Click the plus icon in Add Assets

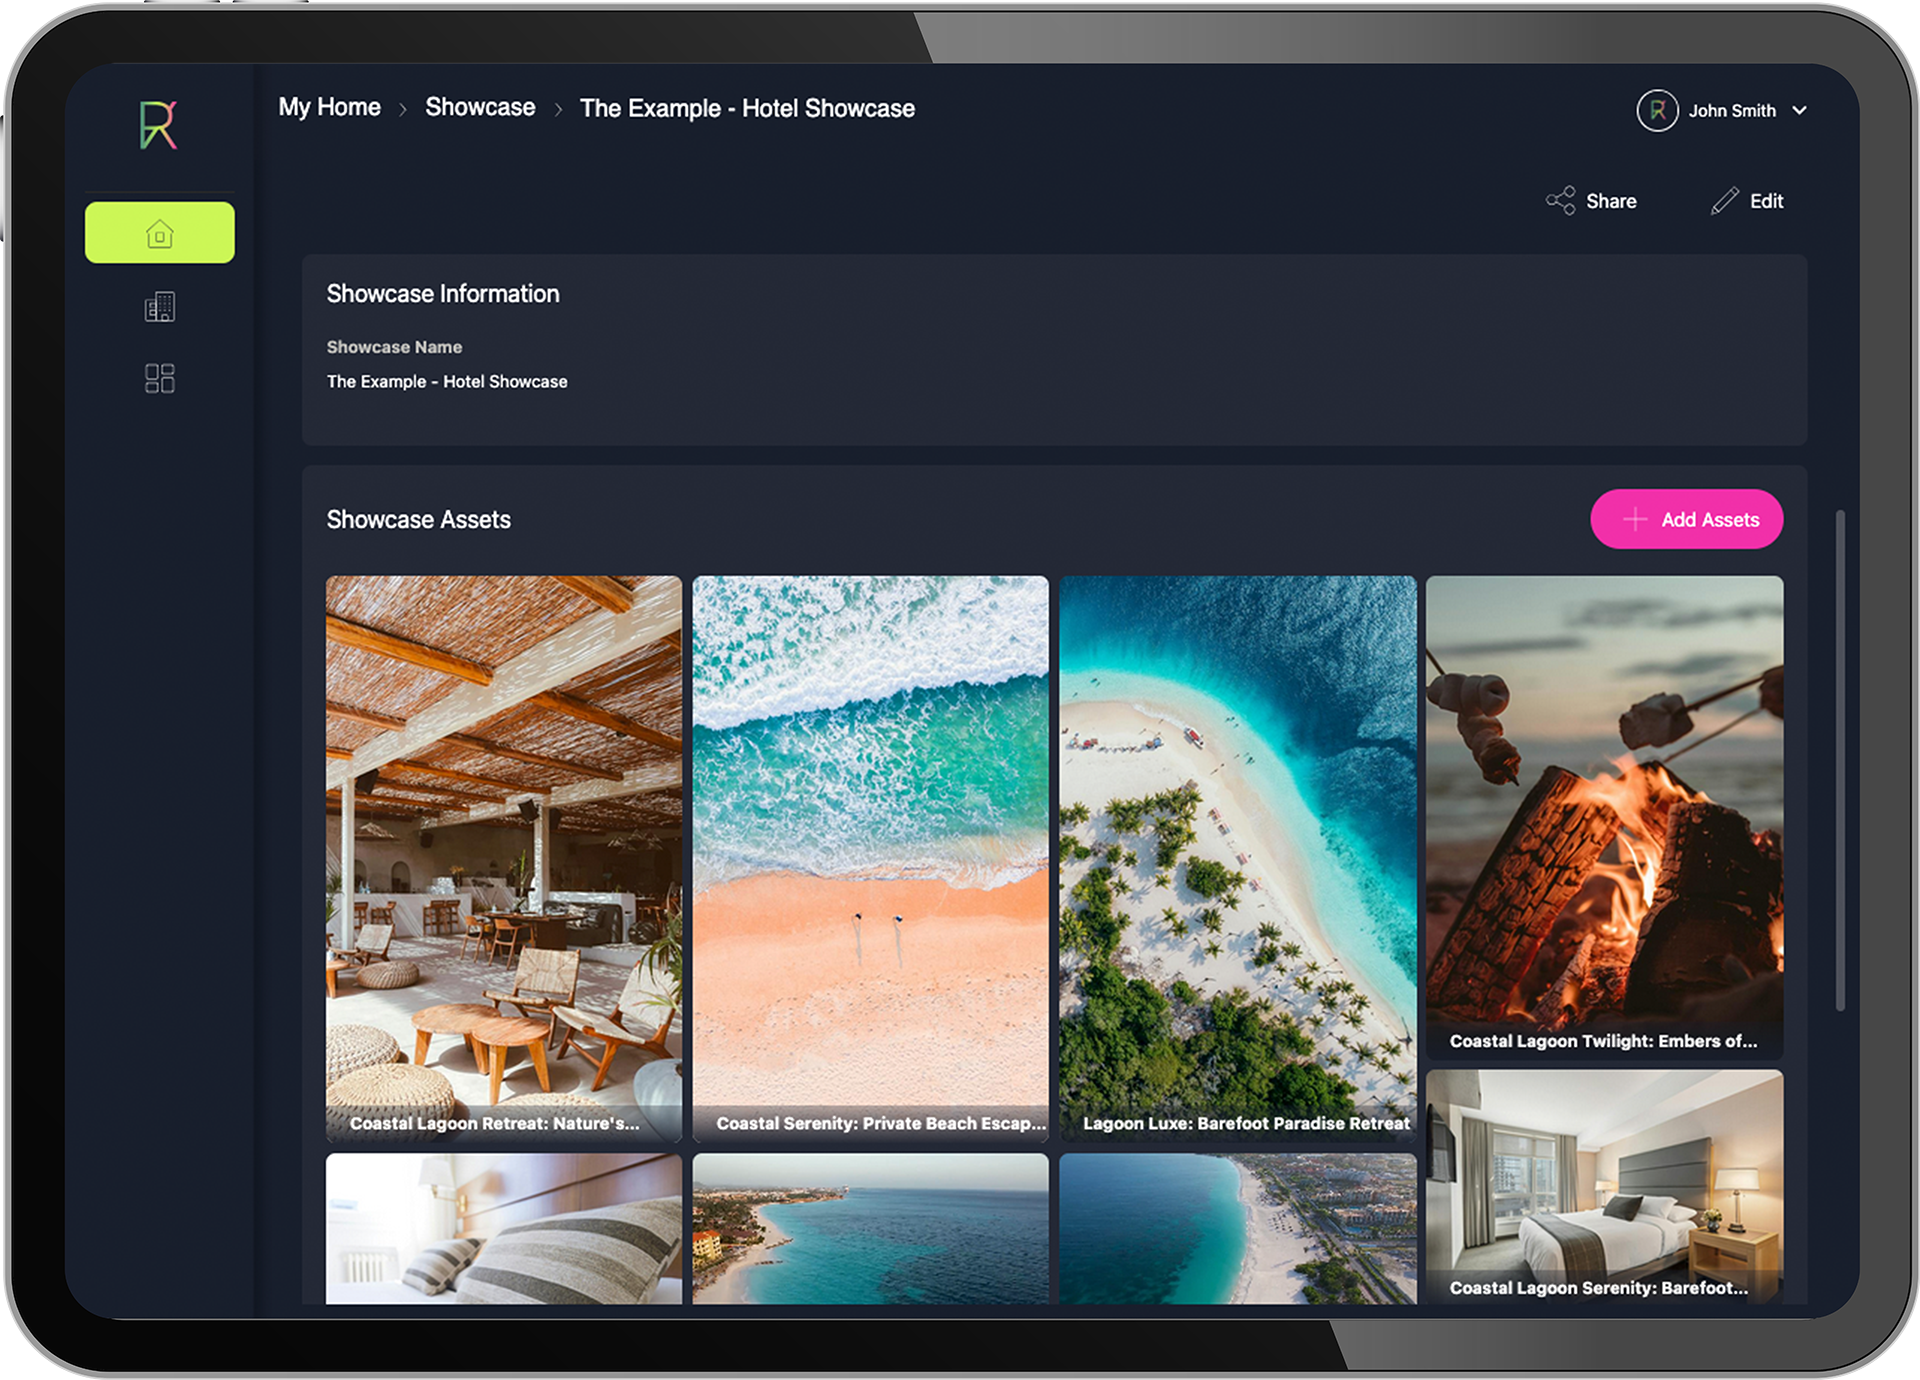[1635, 519]
